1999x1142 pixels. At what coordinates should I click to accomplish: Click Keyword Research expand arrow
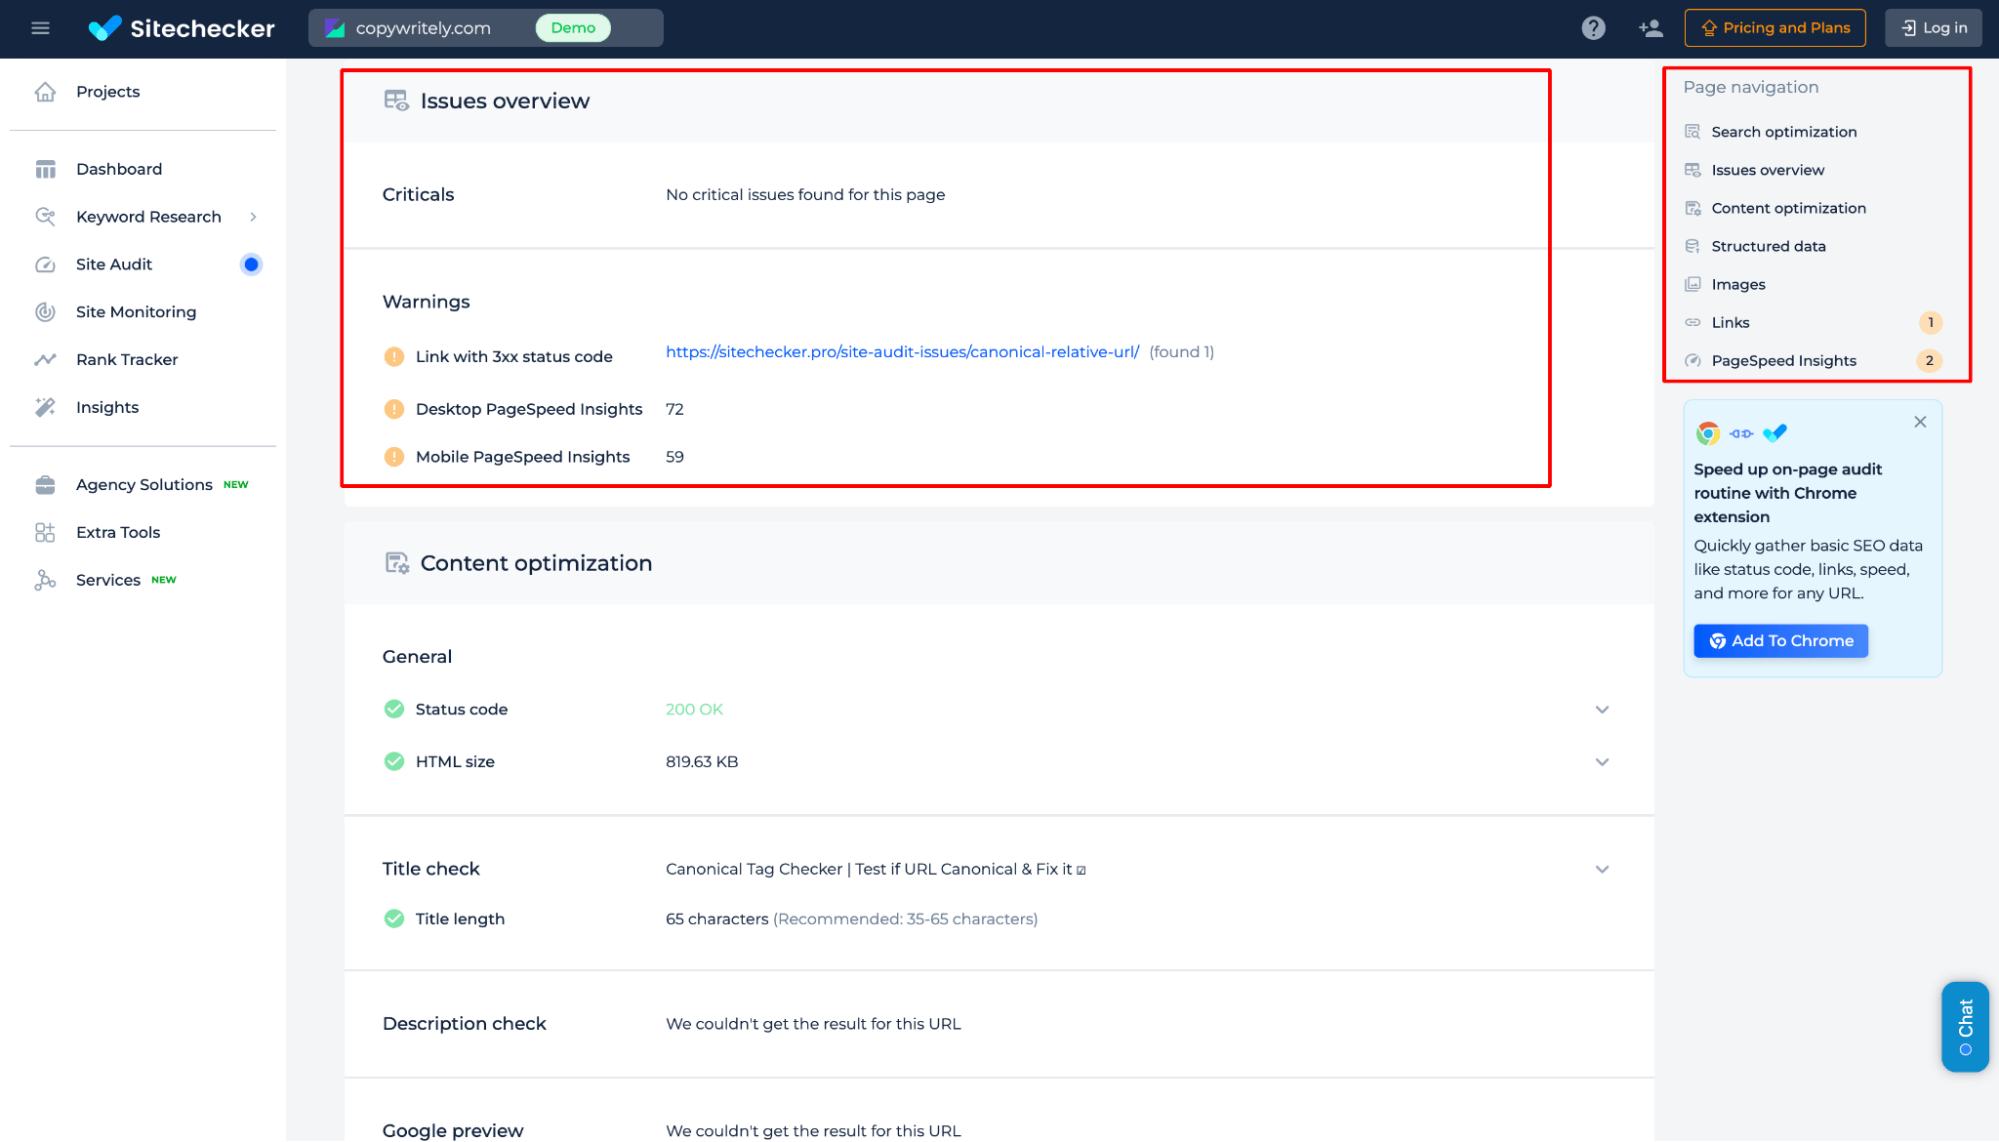254,217
